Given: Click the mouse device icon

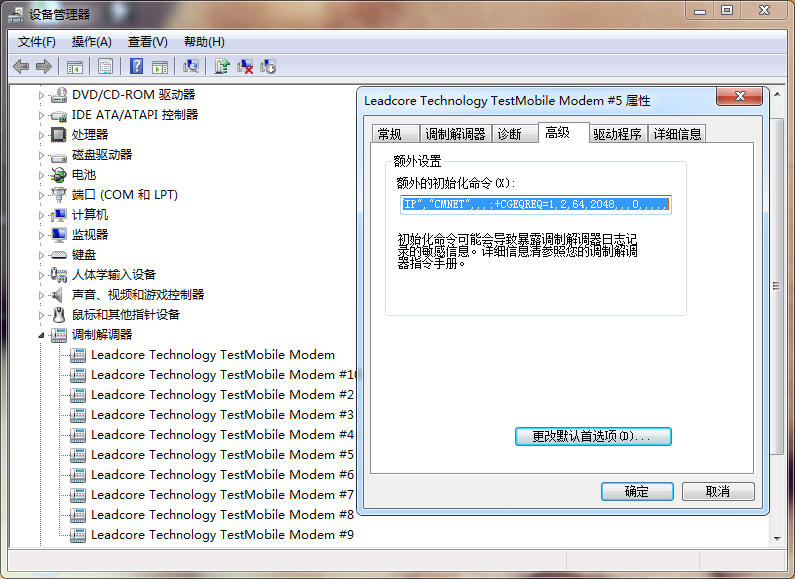Looking at the screenshot, I should point(59,315).
